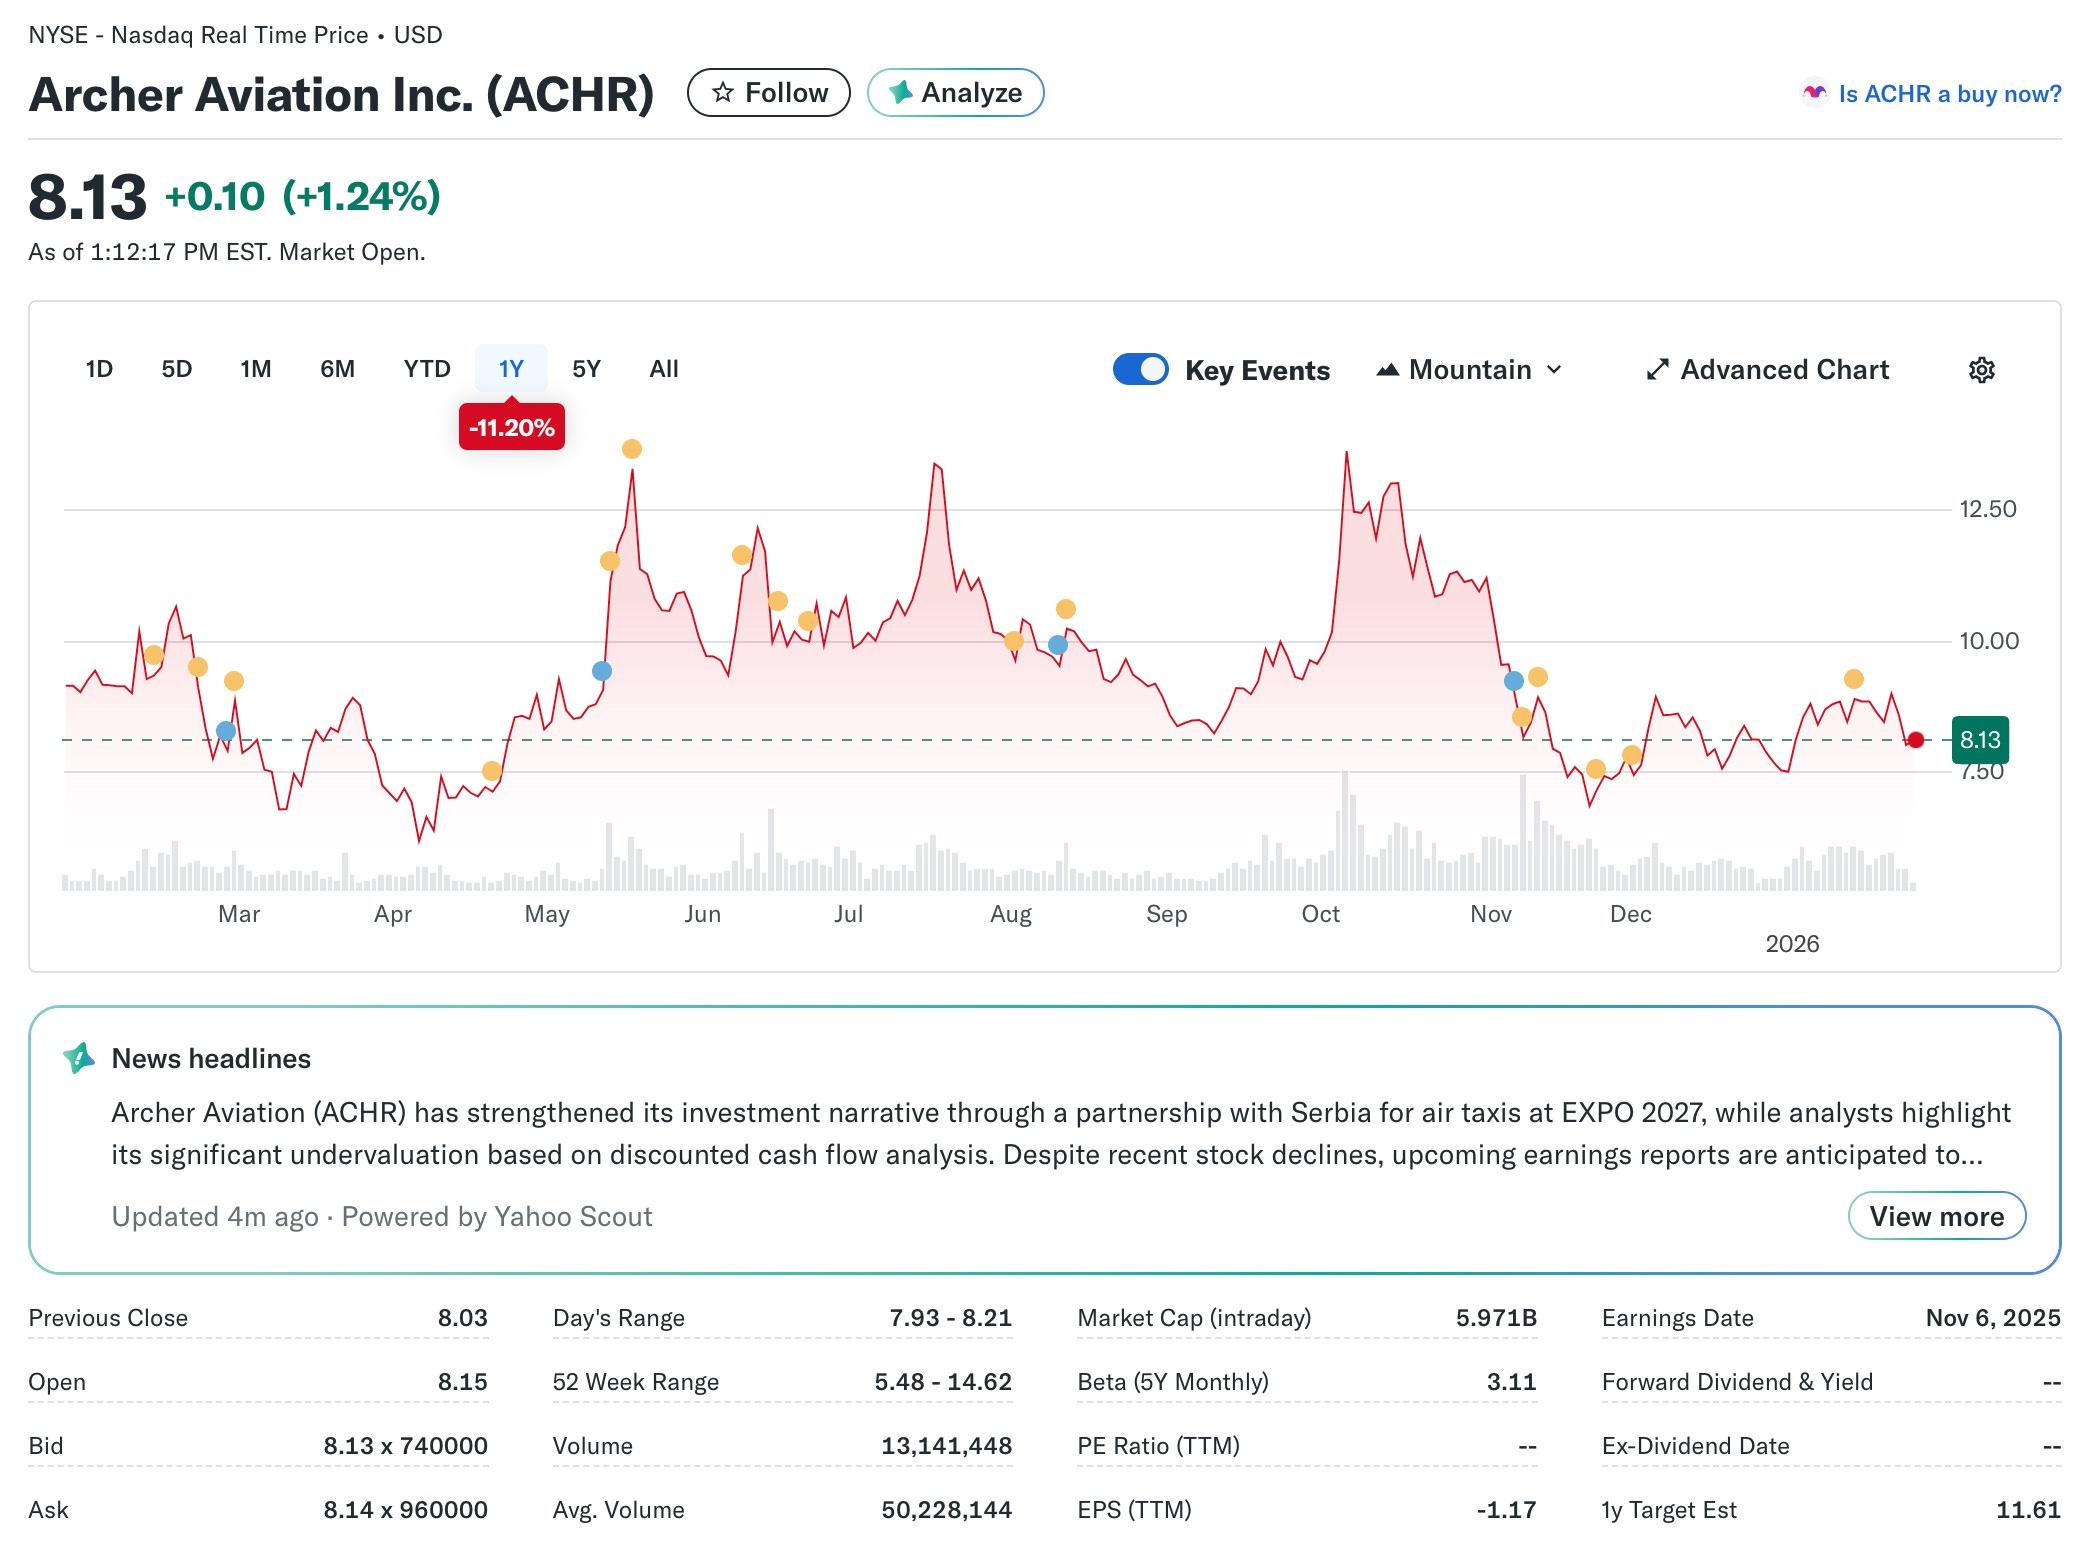Select the YTD time range

pos(427,369)
